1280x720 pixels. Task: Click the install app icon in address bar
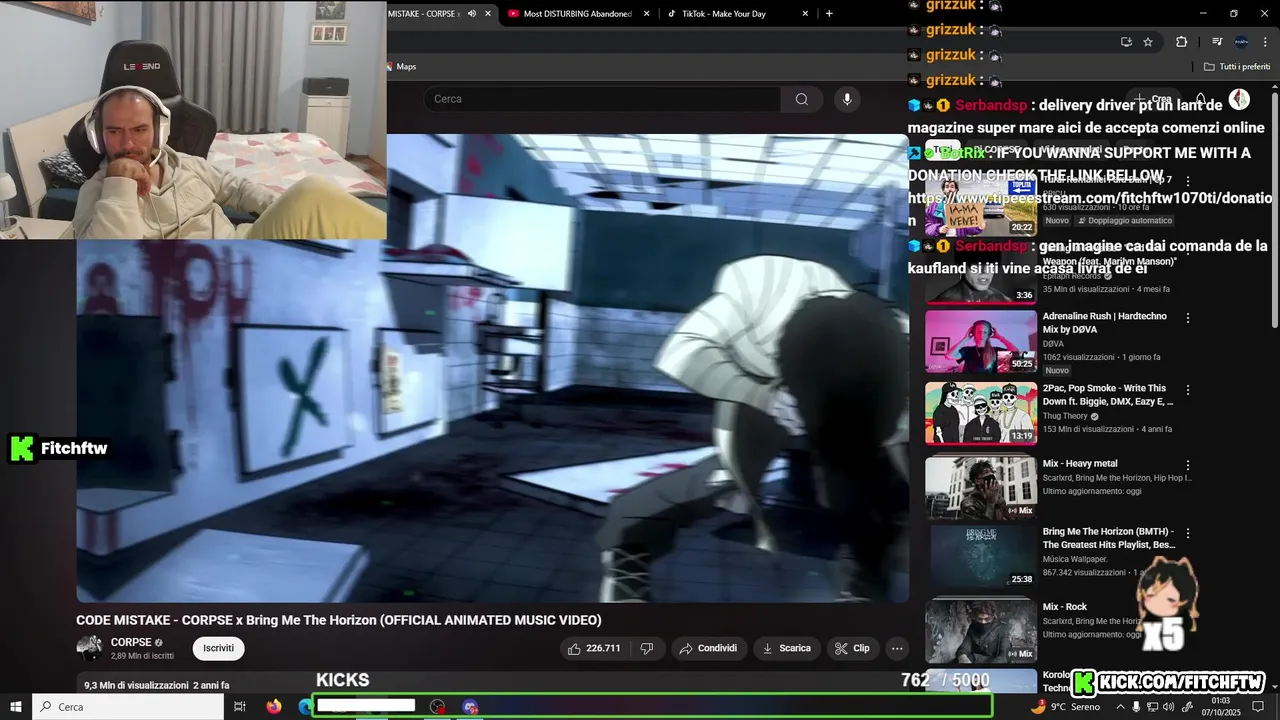click(1126, 42)
